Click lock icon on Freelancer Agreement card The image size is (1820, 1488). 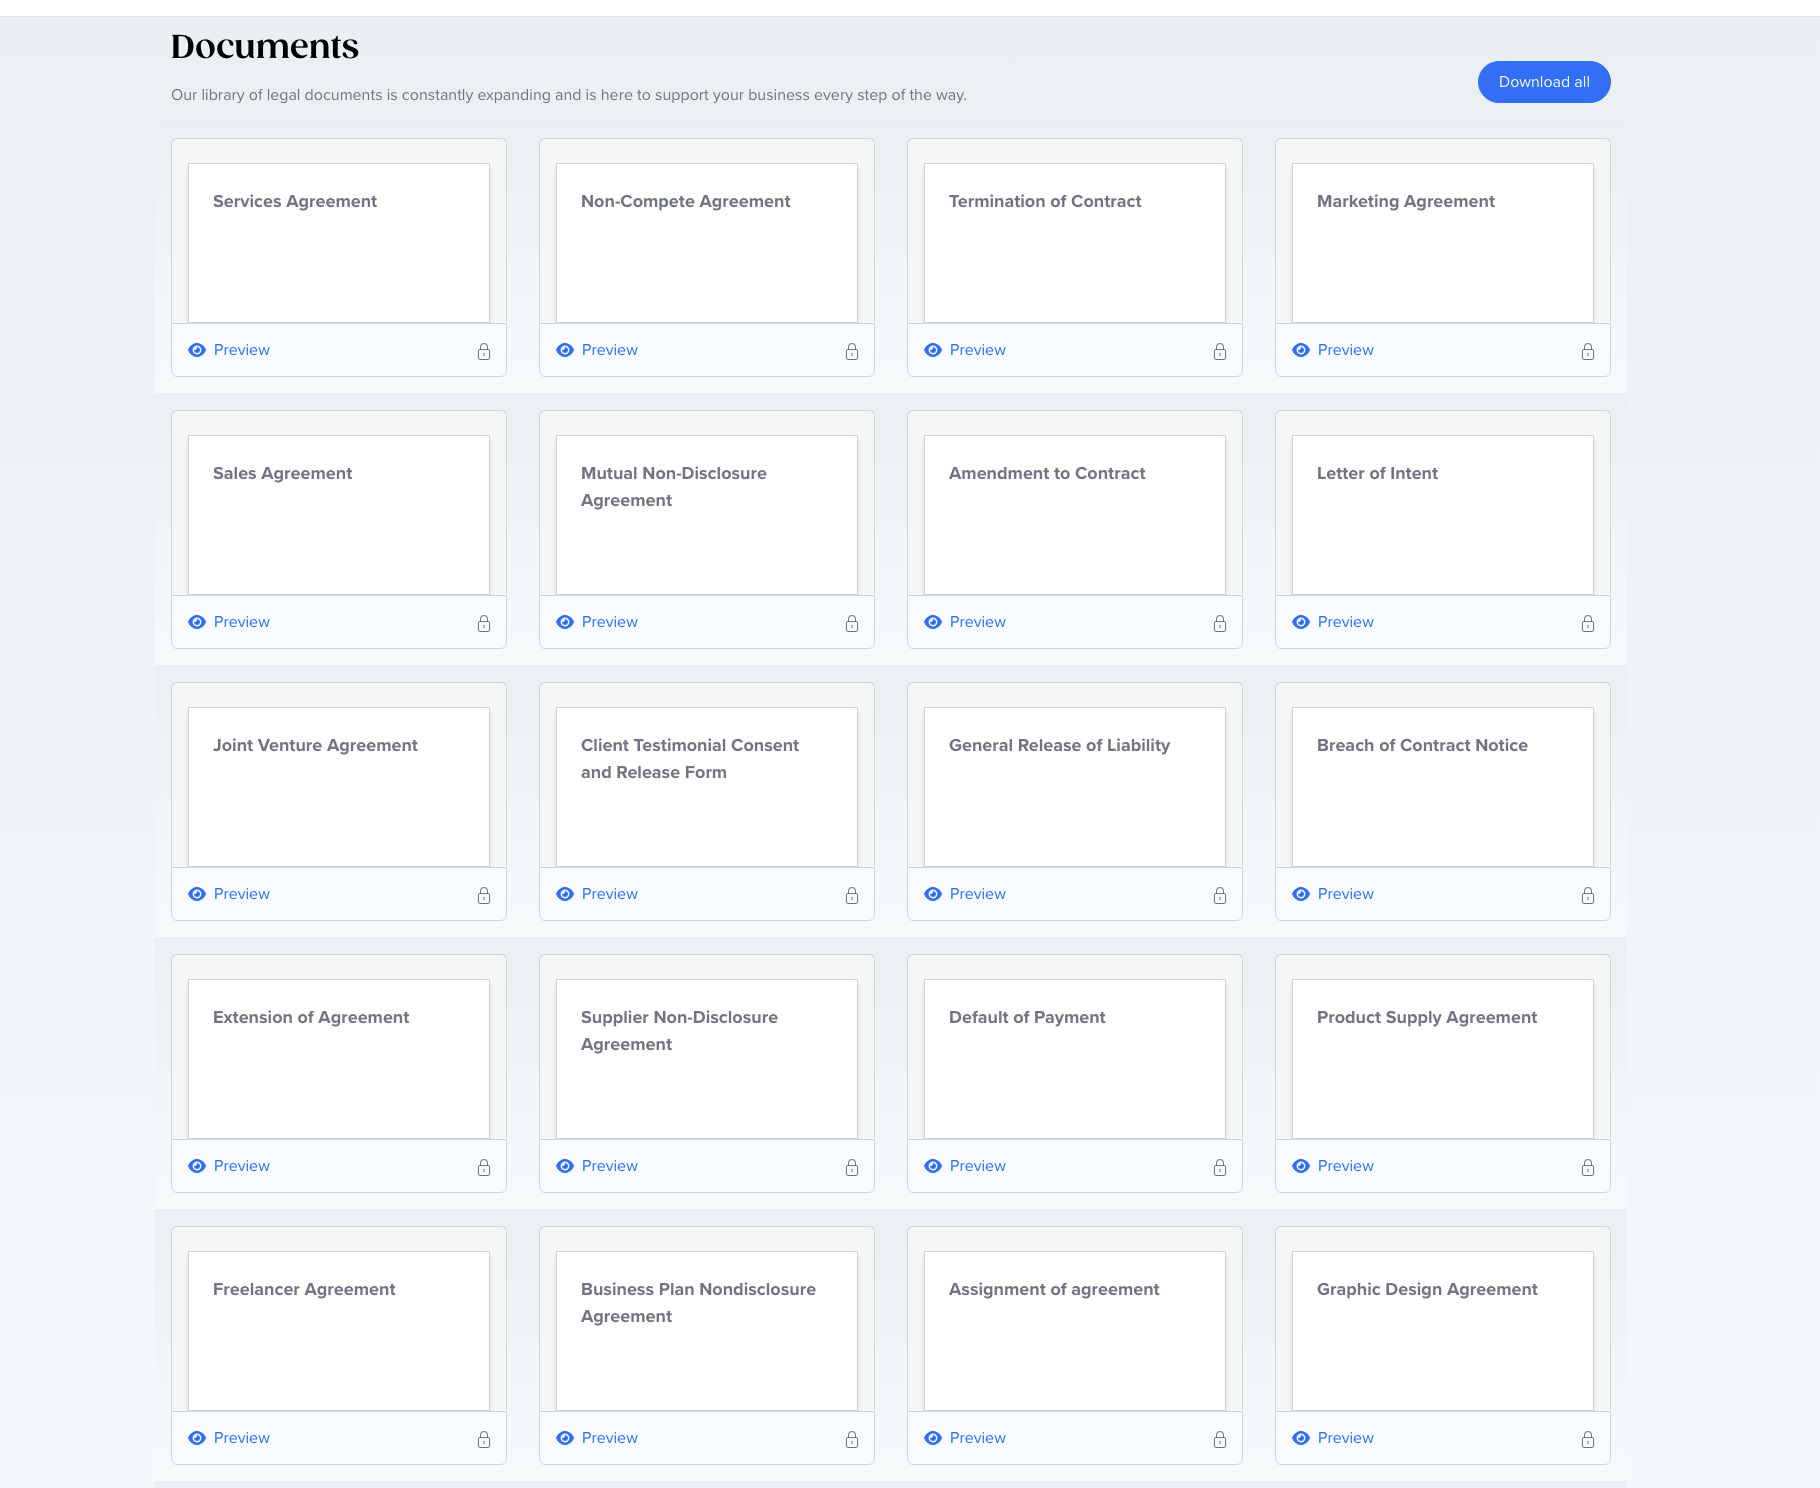click(x=484, y=1439)
